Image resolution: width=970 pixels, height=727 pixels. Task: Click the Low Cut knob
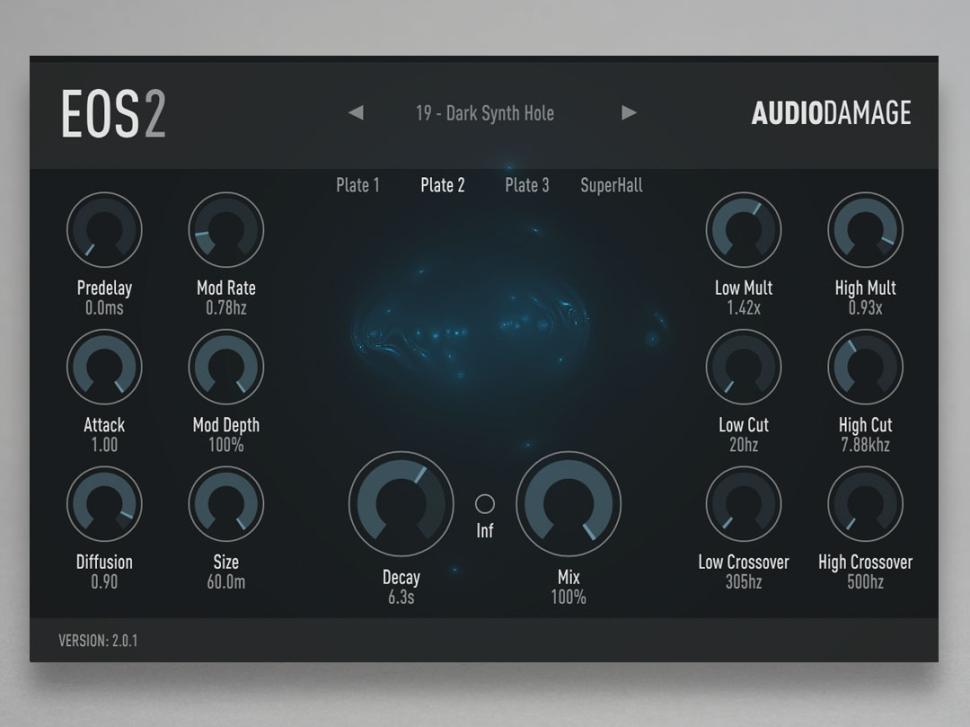(744, 367)
